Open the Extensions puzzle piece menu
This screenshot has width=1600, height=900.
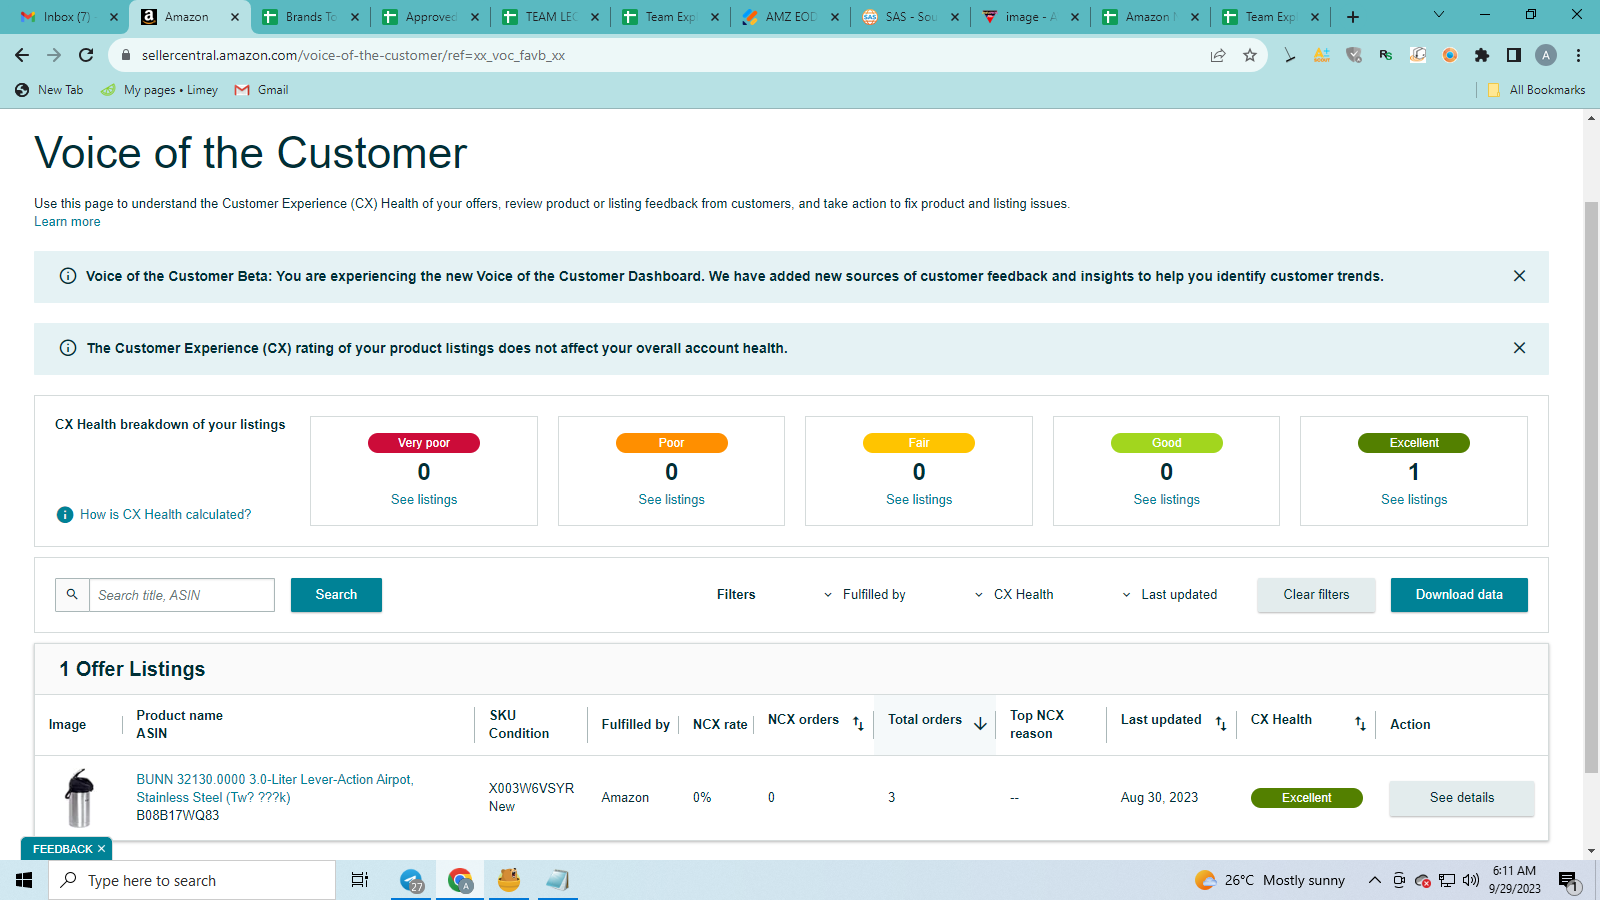[1482, 55]
